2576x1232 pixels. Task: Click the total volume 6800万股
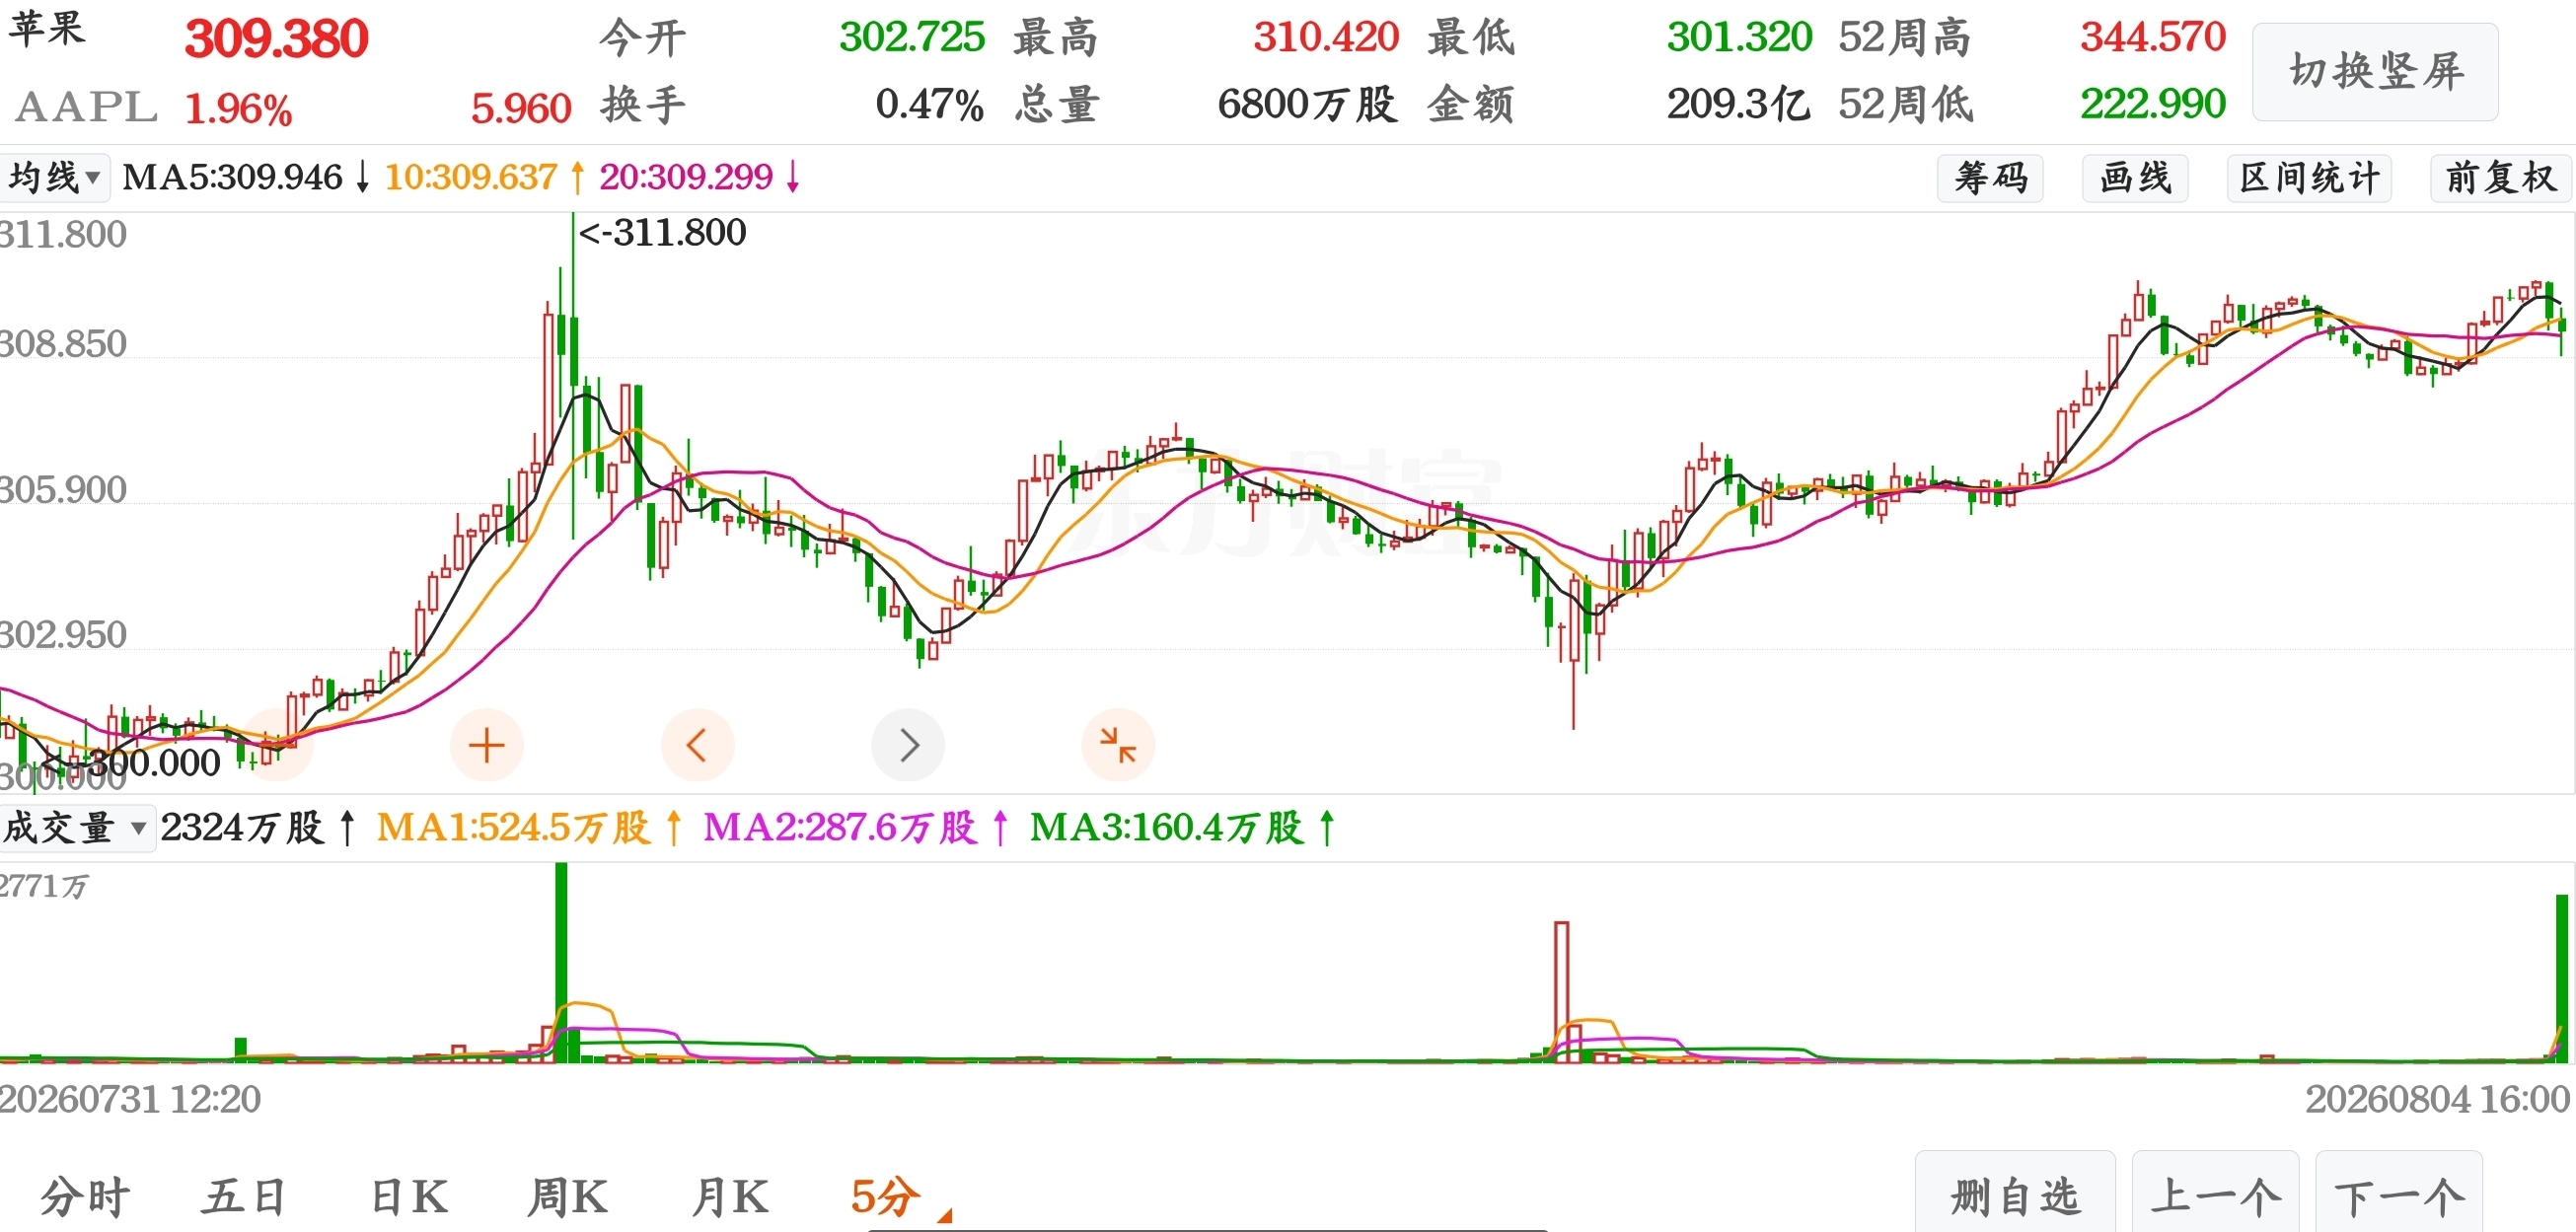(1307, 104)
